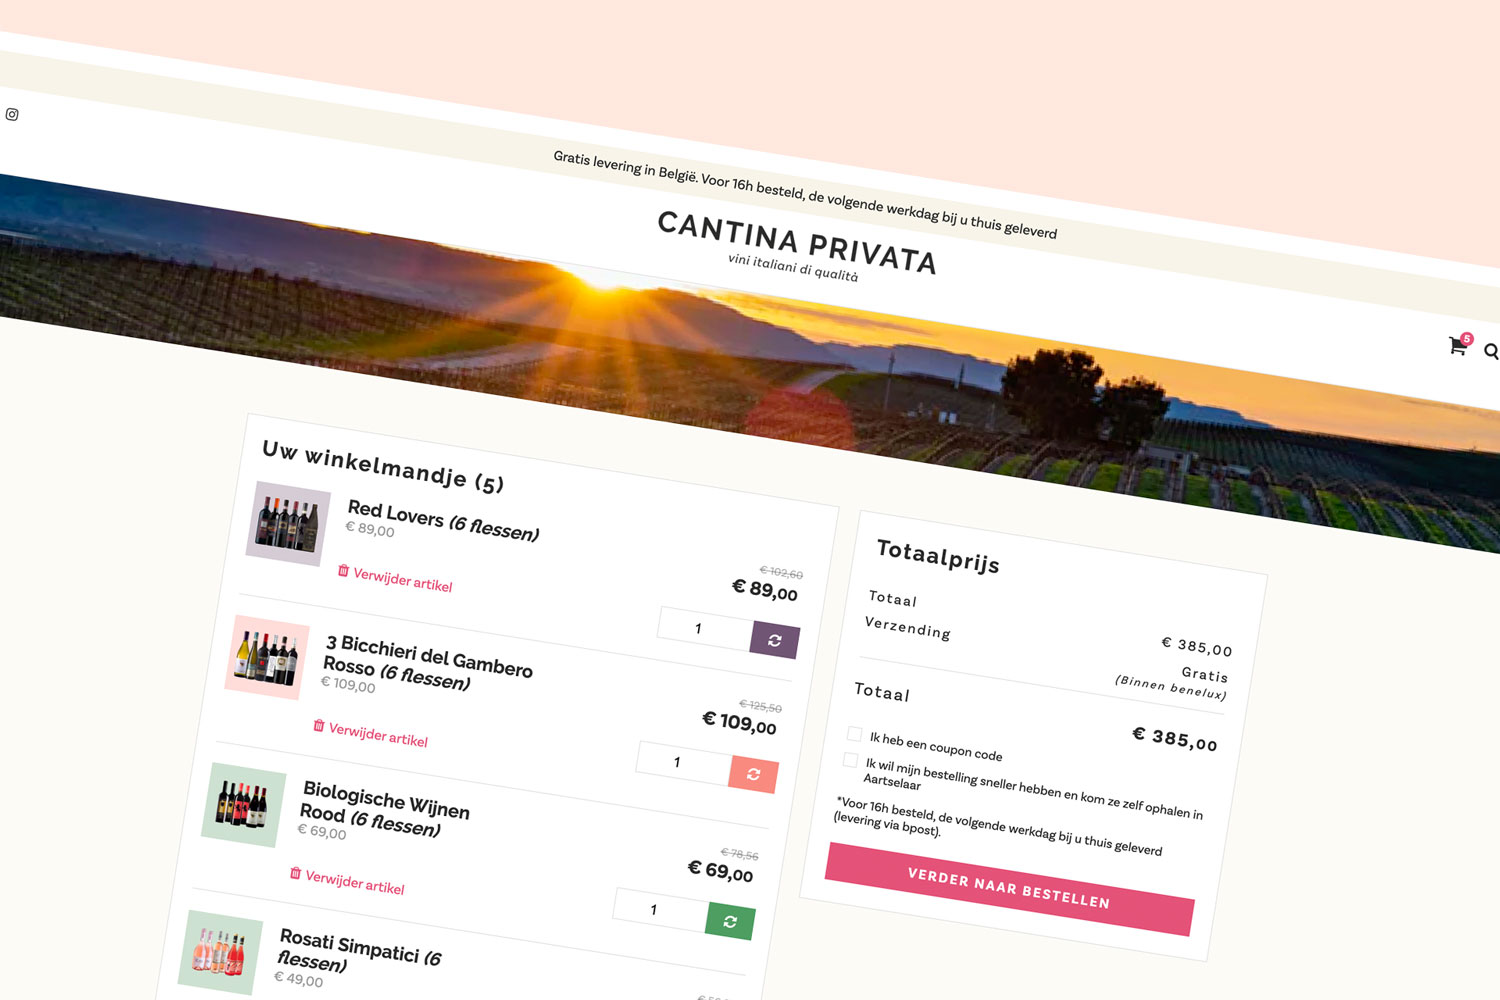Click the Red Lovers bottle thumbnail

pos(288,524)
